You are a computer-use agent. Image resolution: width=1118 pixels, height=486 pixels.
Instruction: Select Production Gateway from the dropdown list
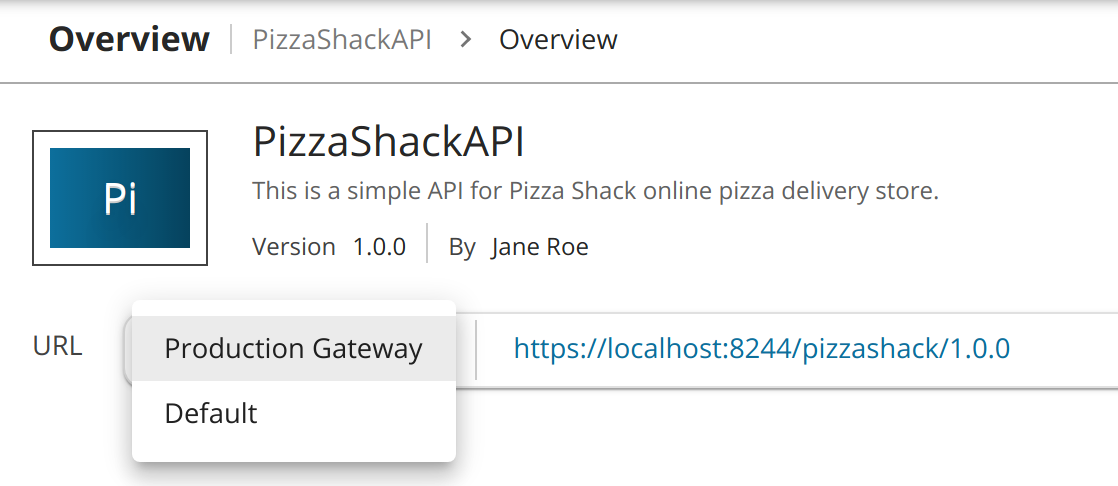pyautogui.click(x=293, y=349)
